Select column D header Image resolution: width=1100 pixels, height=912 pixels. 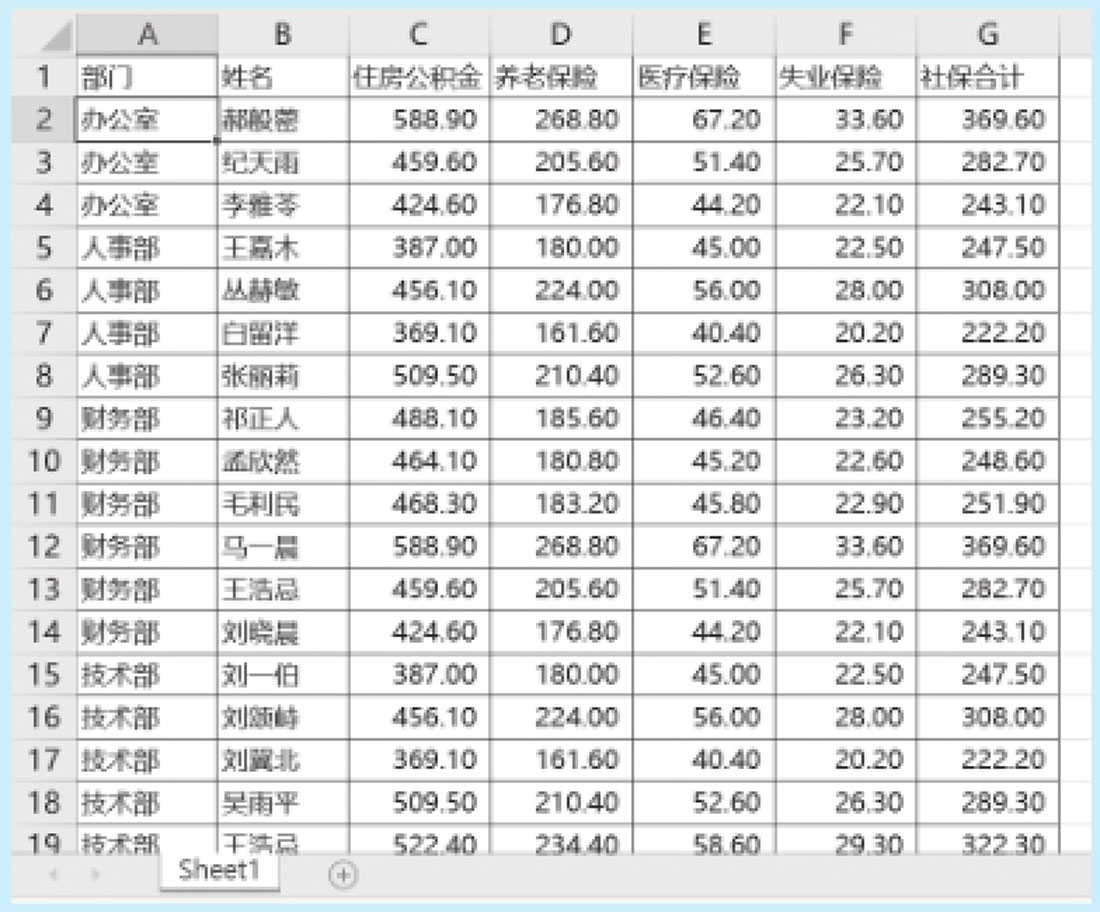561,34
